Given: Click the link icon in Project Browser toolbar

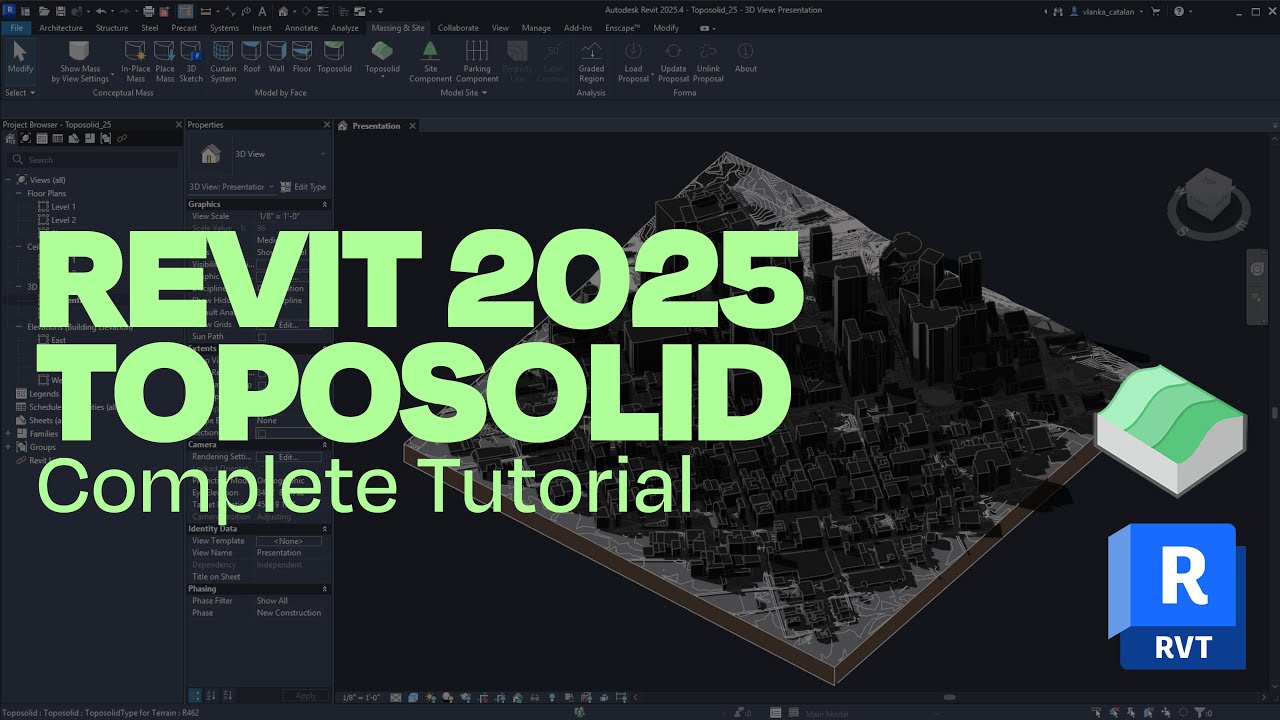Looking at the screenshot, I should pyautogui.click(x=122, y=138).
